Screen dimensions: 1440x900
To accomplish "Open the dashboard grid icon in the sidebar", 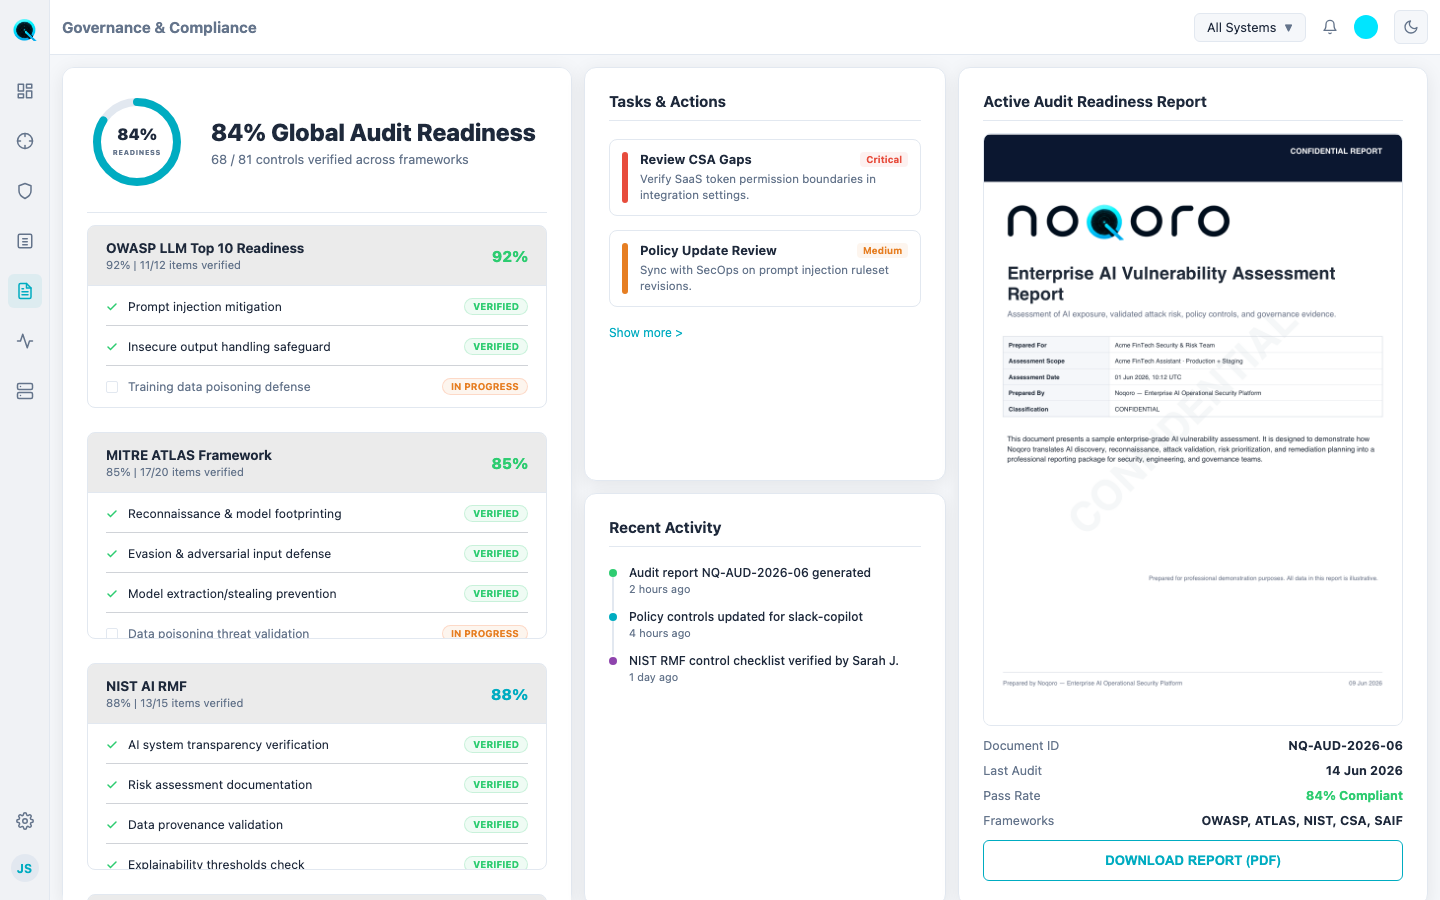I will point(25,91).
